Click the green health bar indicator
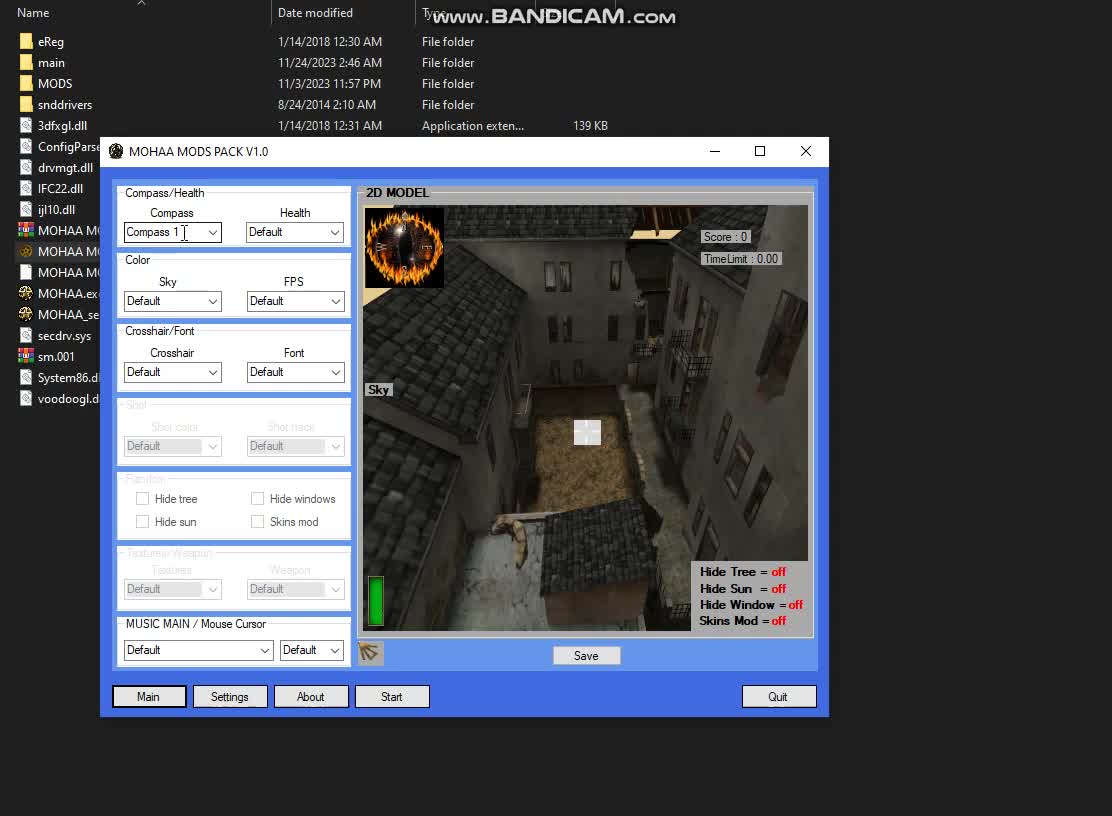The height and width of the screenshot is (816, 1112). (x=375, y=600)
